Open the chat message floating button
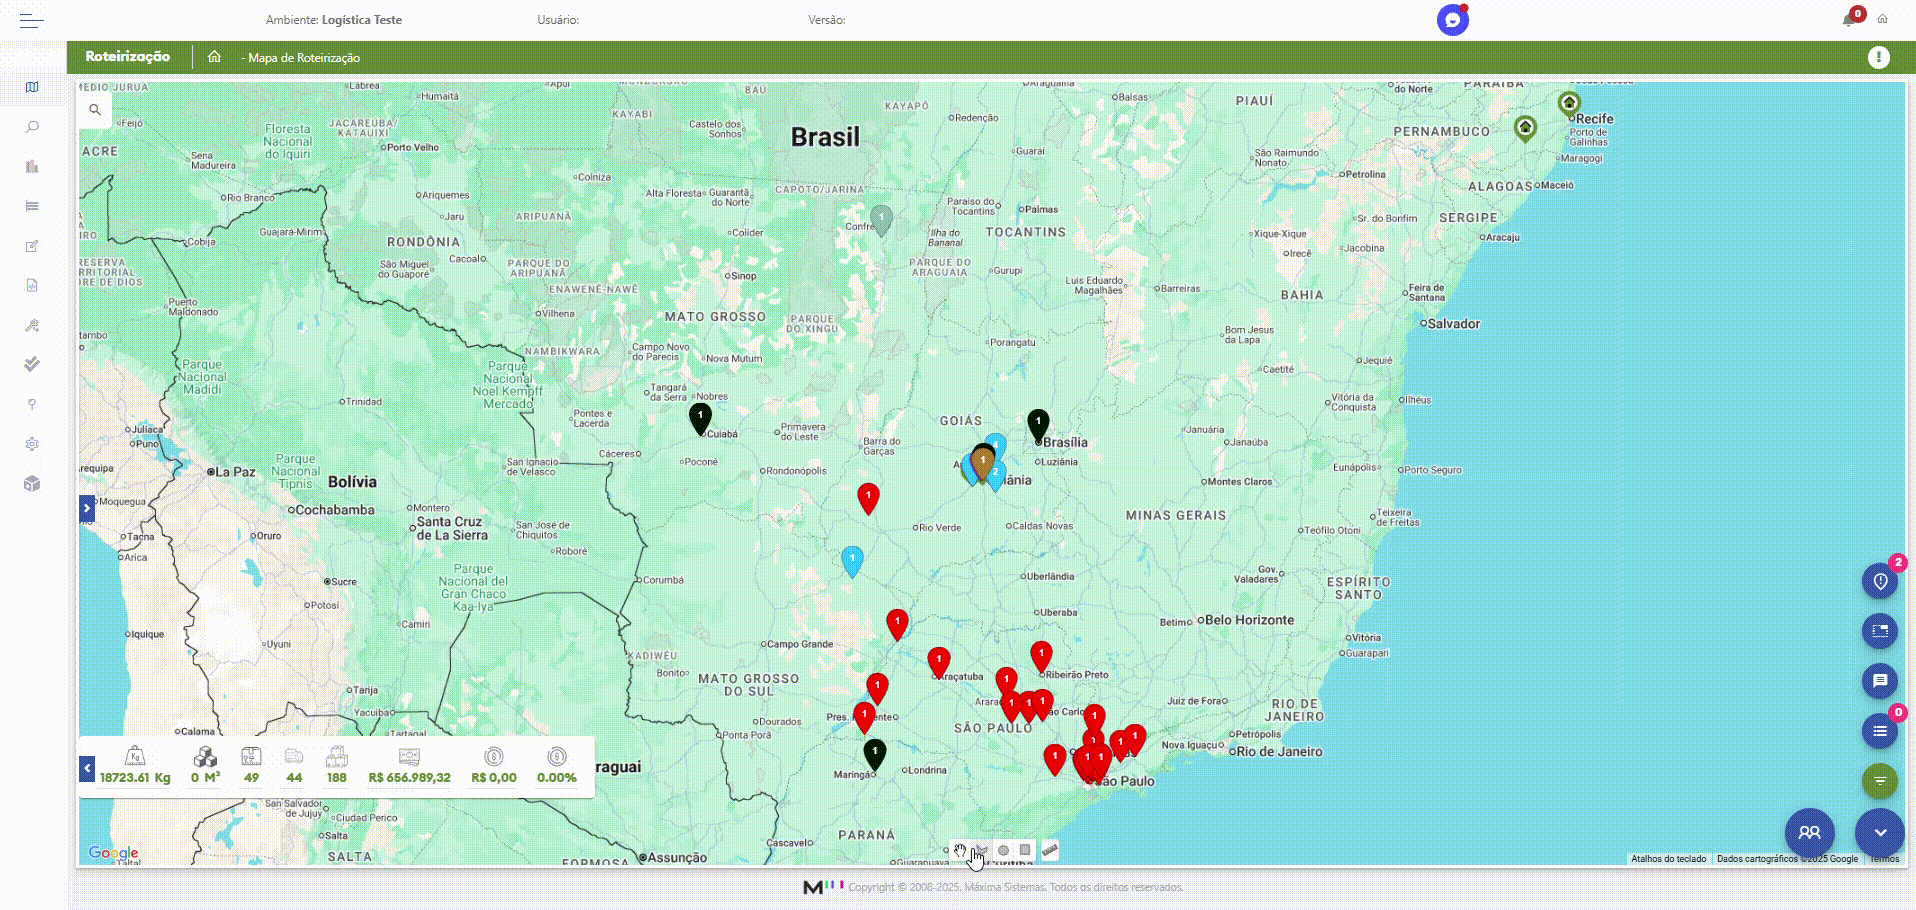 tap(1879, 681)
